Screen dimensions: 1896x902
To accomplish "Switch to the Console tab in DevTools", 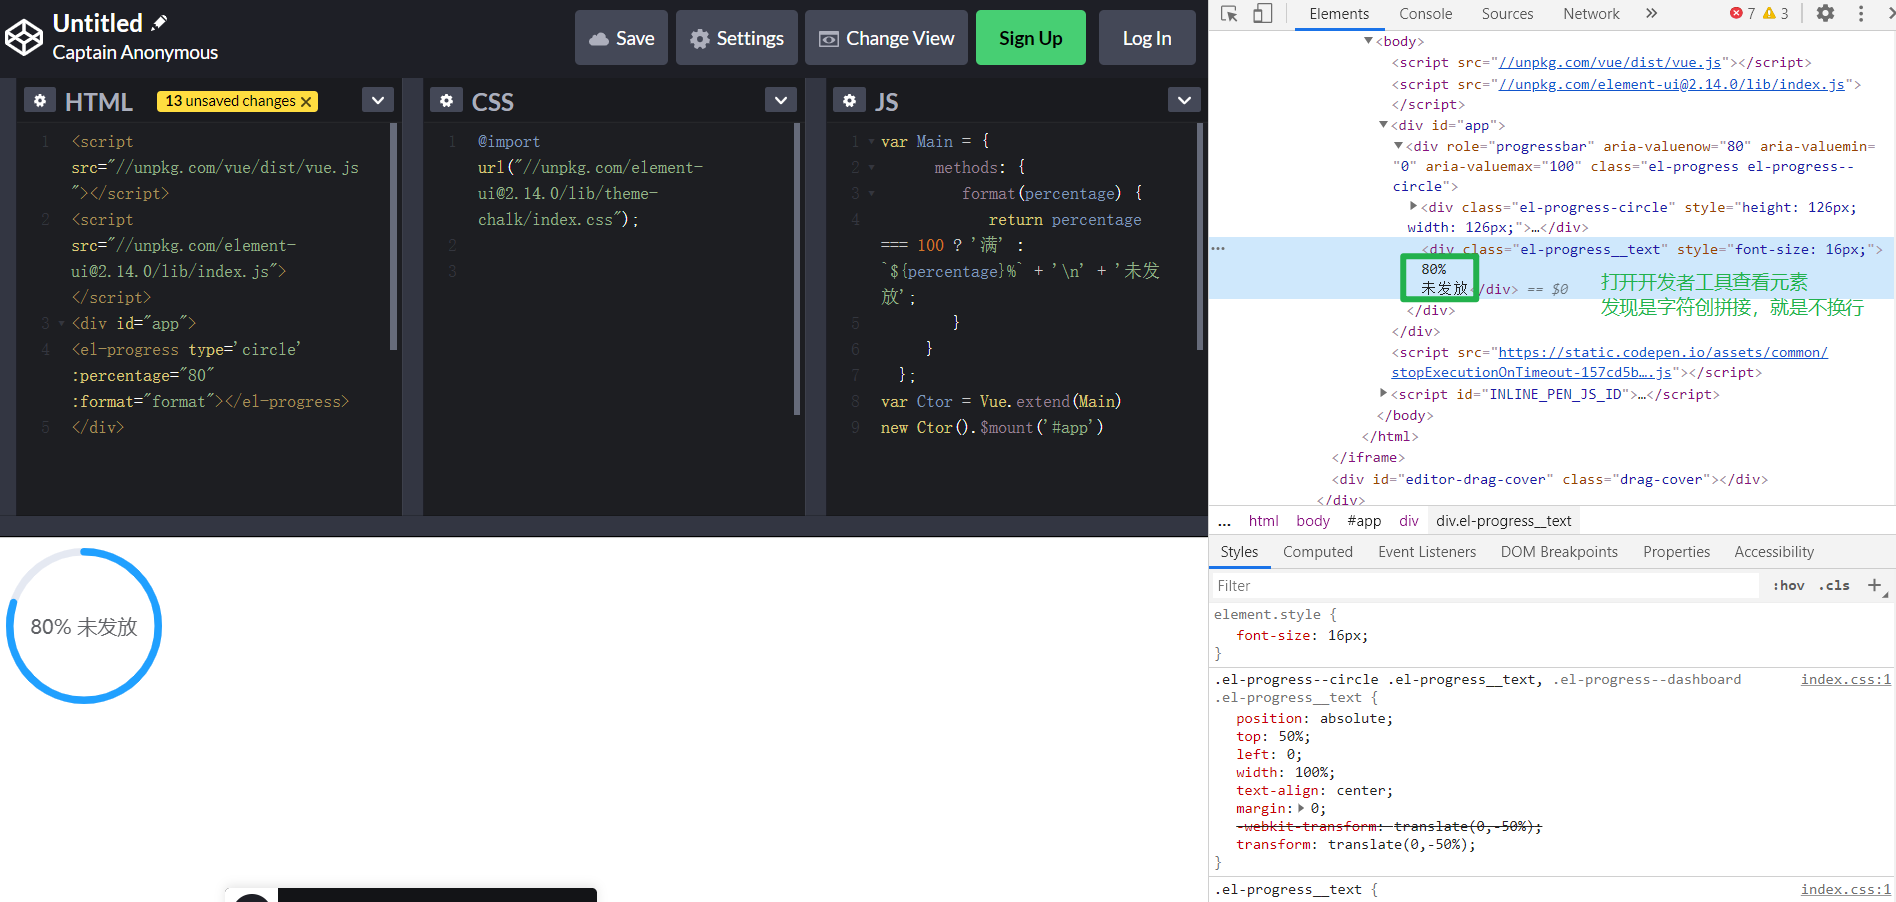I will (x=1425, y=14).
